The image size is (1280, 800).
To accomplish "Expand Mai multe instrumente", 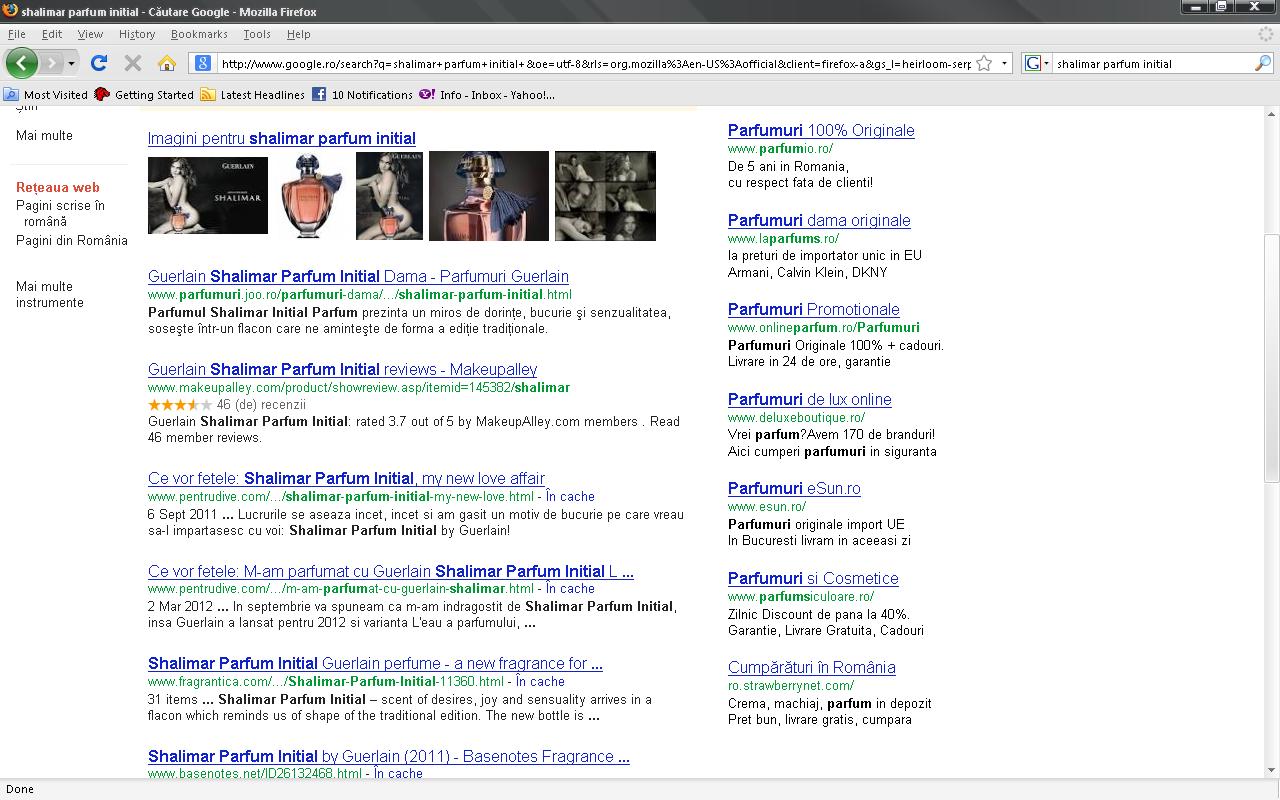I will tap(50, 294).
